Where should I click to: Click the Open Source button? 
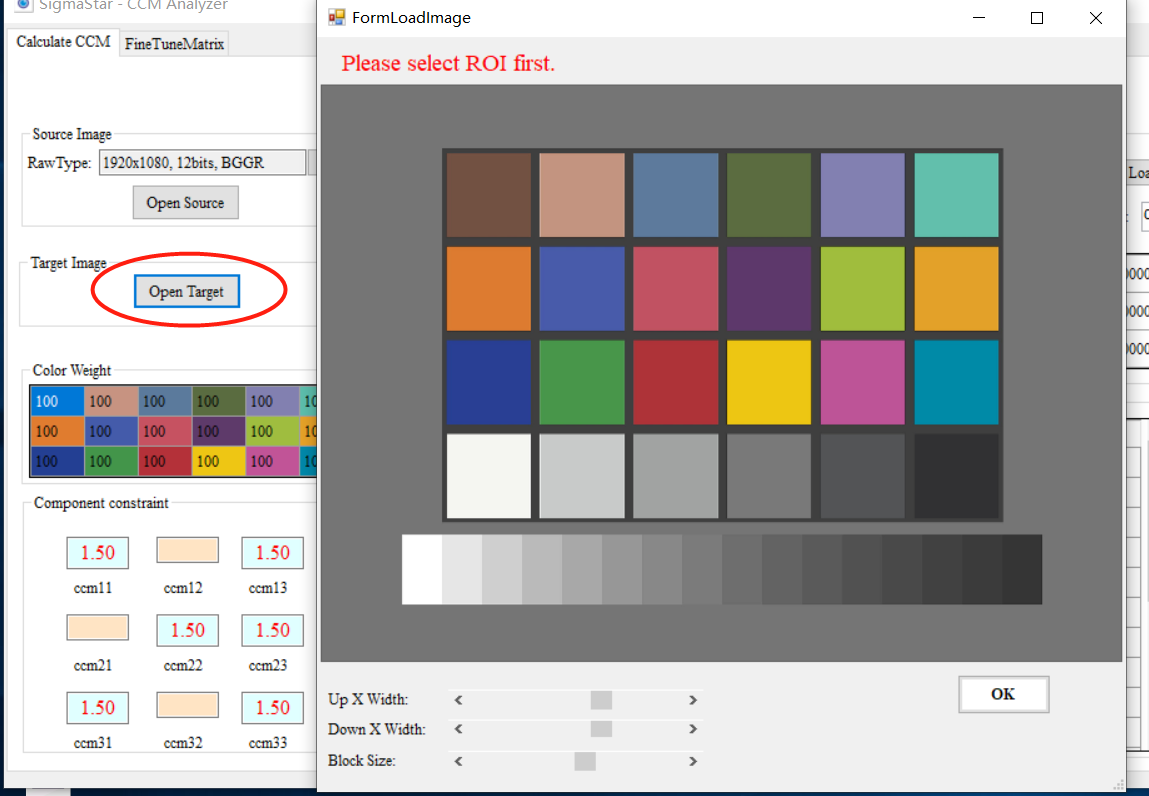185,202
